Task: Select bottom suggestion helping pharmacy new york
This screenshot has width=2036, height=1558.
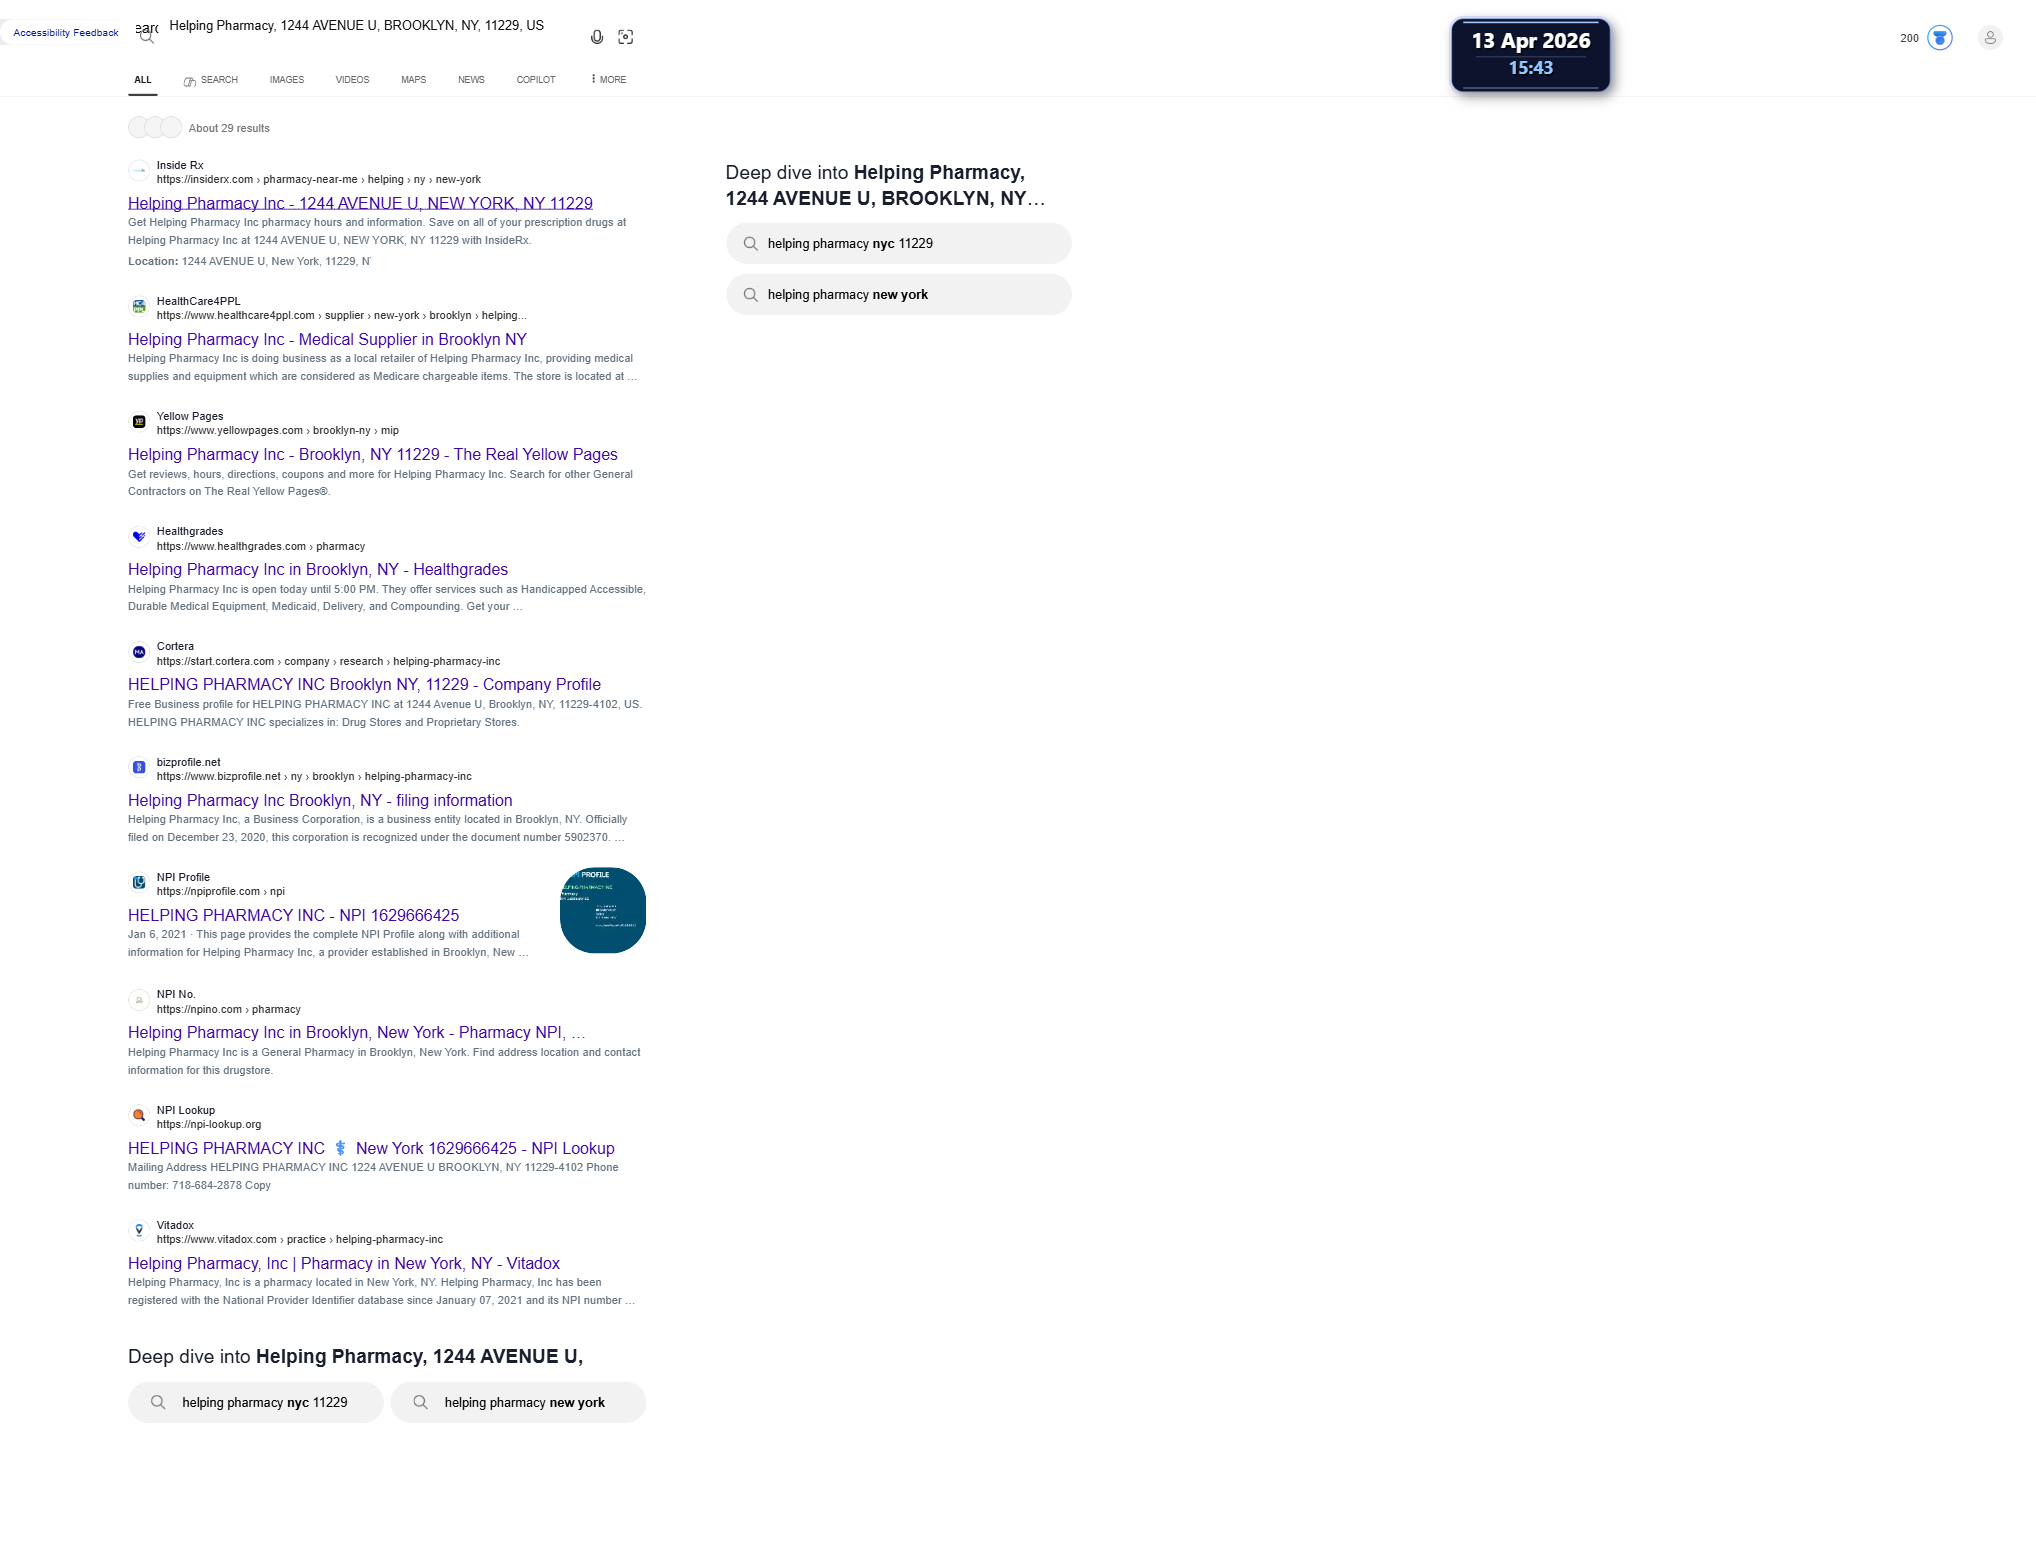Action: coord(518,1403)
